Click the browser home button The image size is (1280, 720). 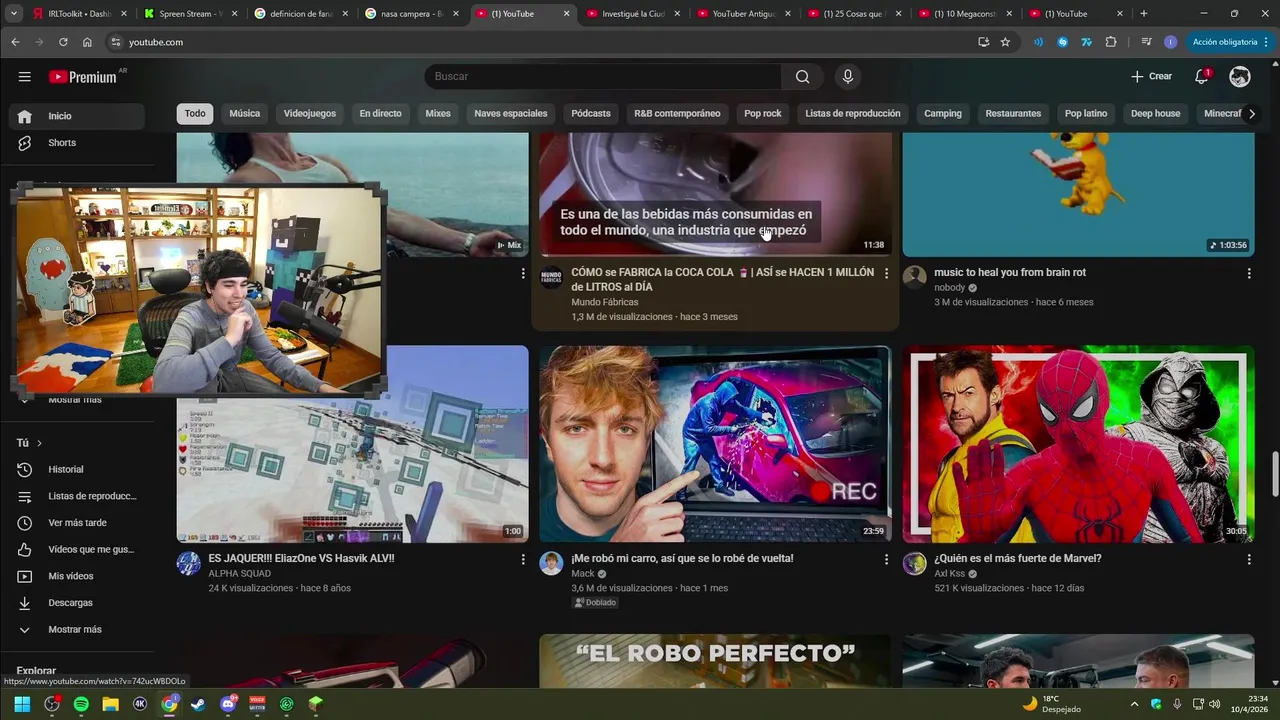(87, 42)
